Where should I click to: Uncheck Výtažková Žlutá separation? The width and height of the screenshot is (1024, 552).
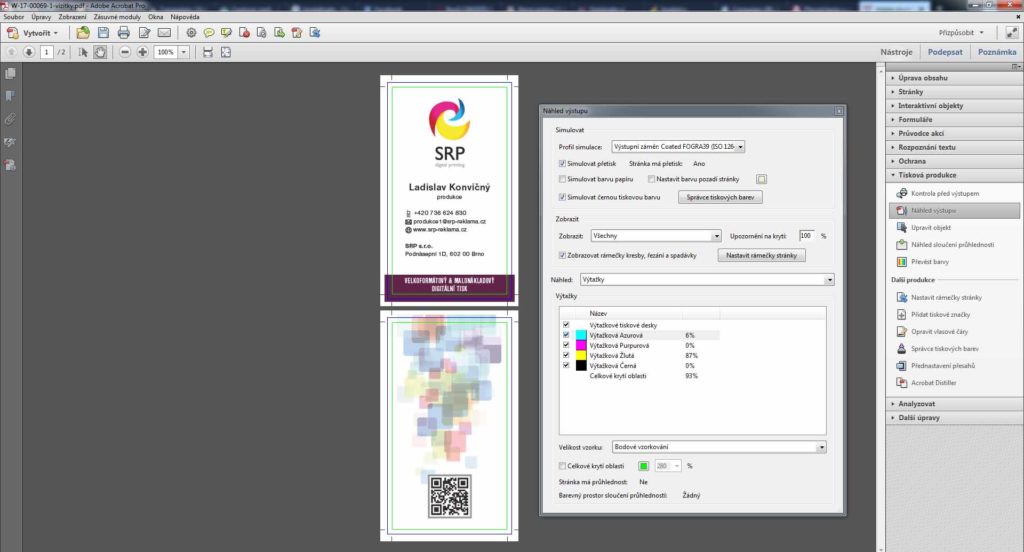pos(566,355)
